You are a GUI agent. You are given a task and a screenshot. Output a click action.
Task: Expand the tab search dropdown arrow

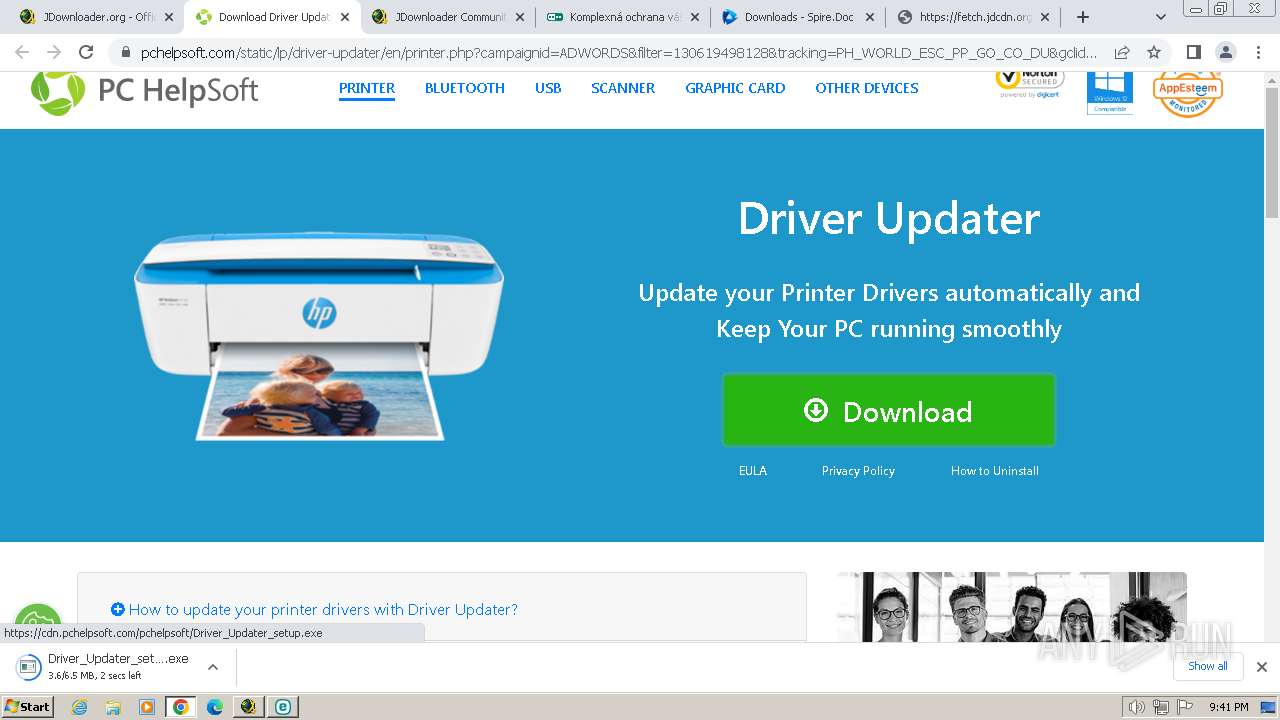point(1161,17)
